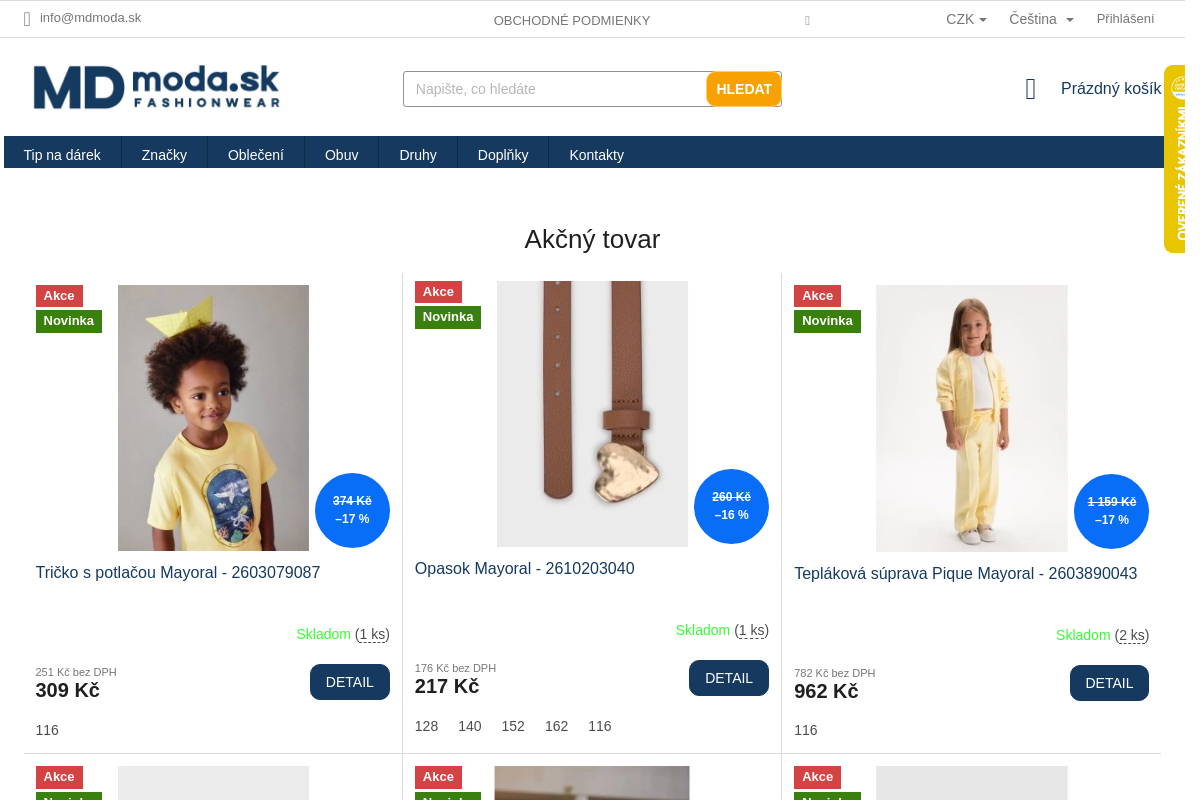This screenshot has width=1200, height=800.
Task: Click the 374 Kč −17 % discount badge
Action: click(x=352, y=510)
